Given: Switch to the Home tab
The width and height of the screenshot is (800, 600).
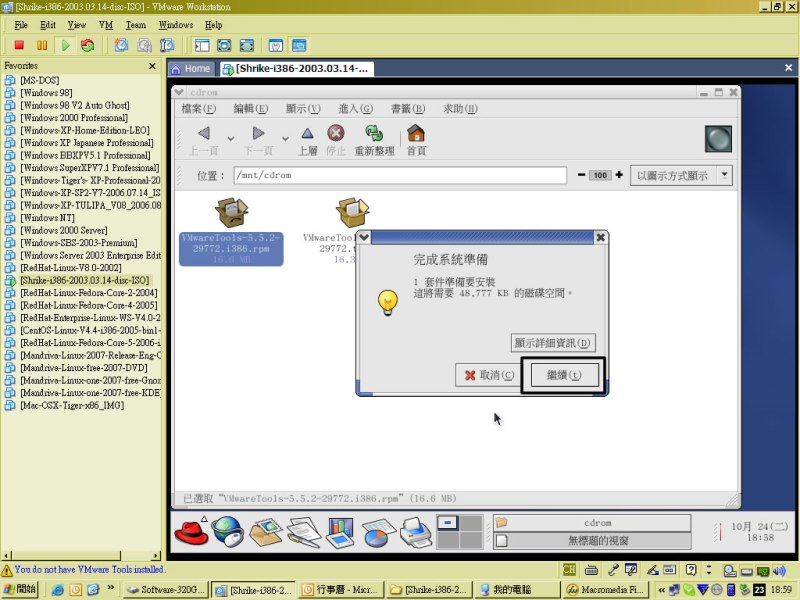Looking at the screenshot, I should (x=191, y=69).
